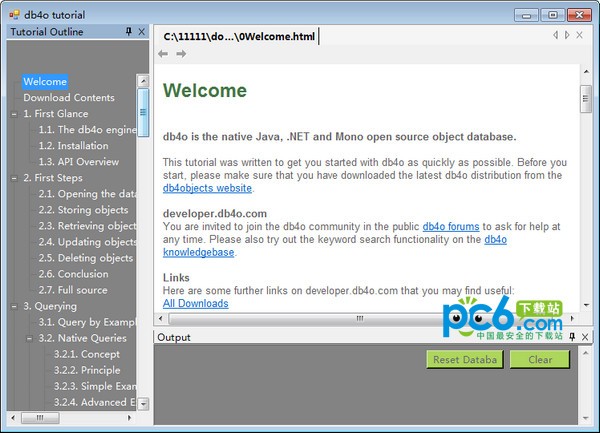Open 2.4. Updating objects topic
Viewport: 600px width, 433px height.
87,242
